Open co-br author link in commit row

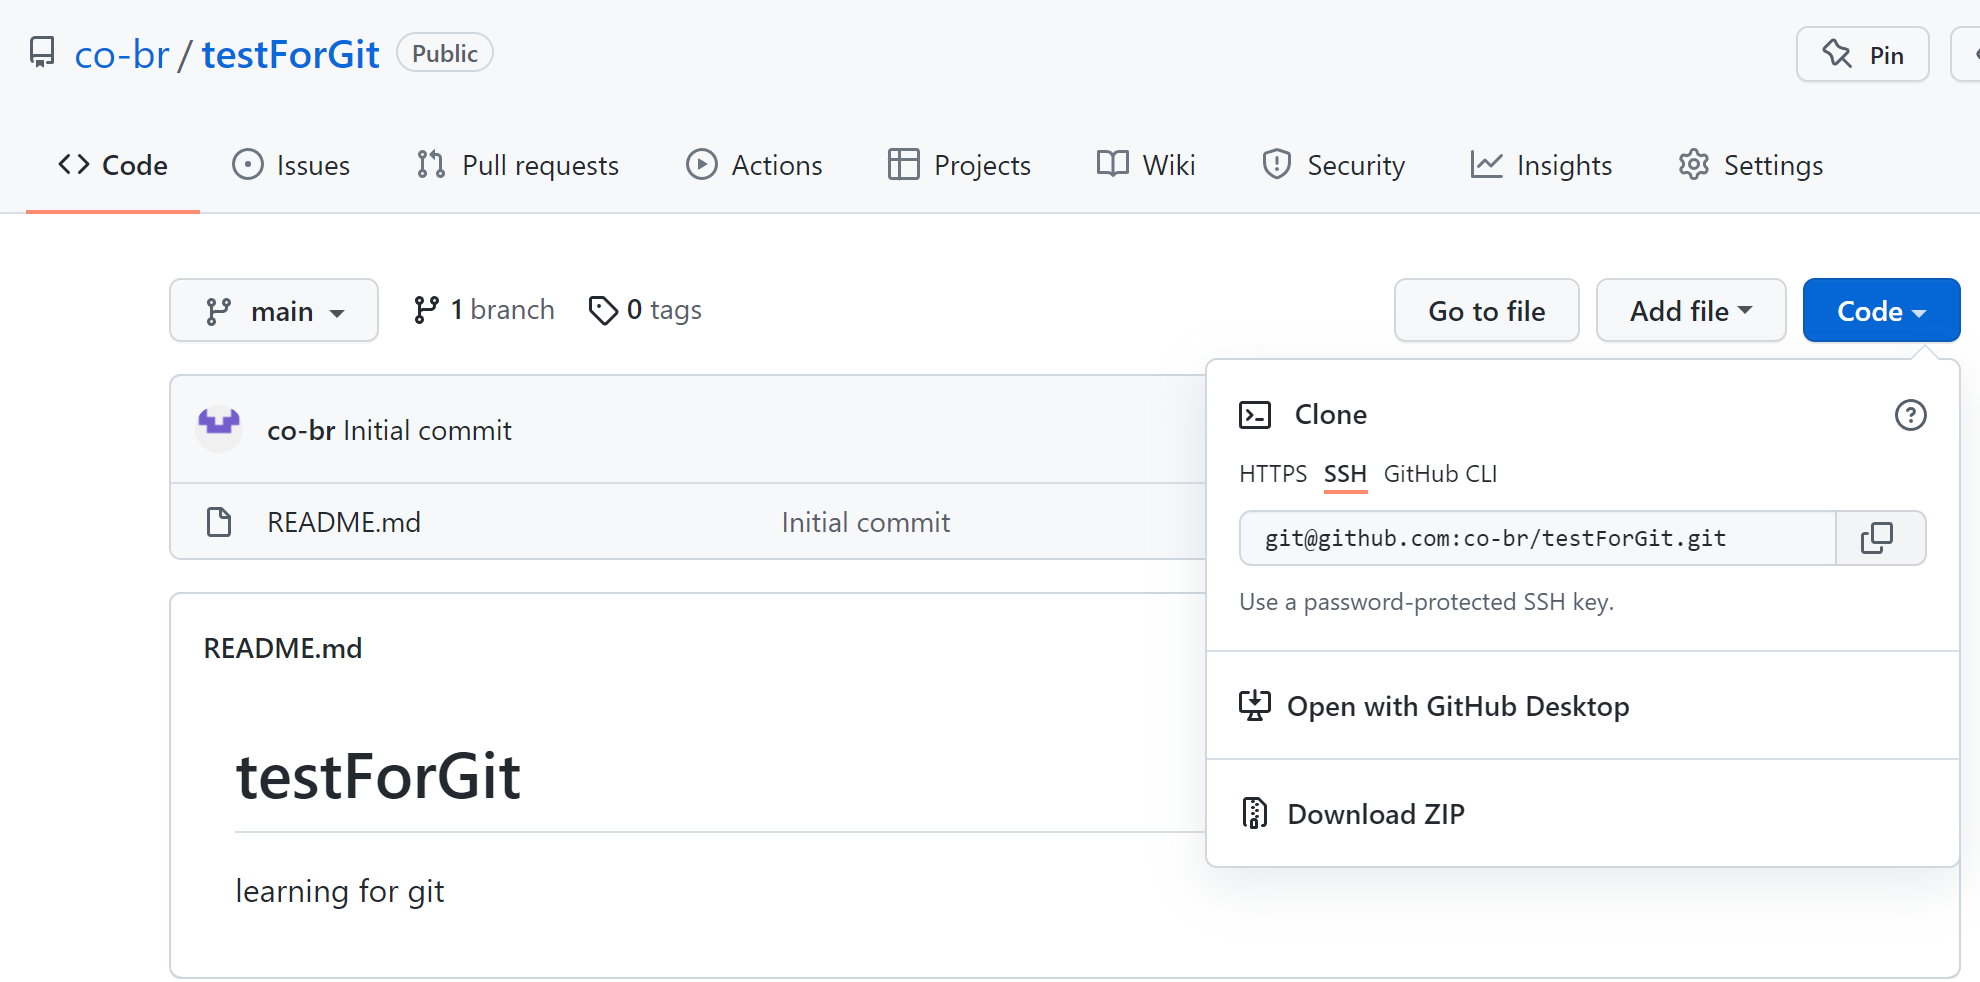pos(300,430)
